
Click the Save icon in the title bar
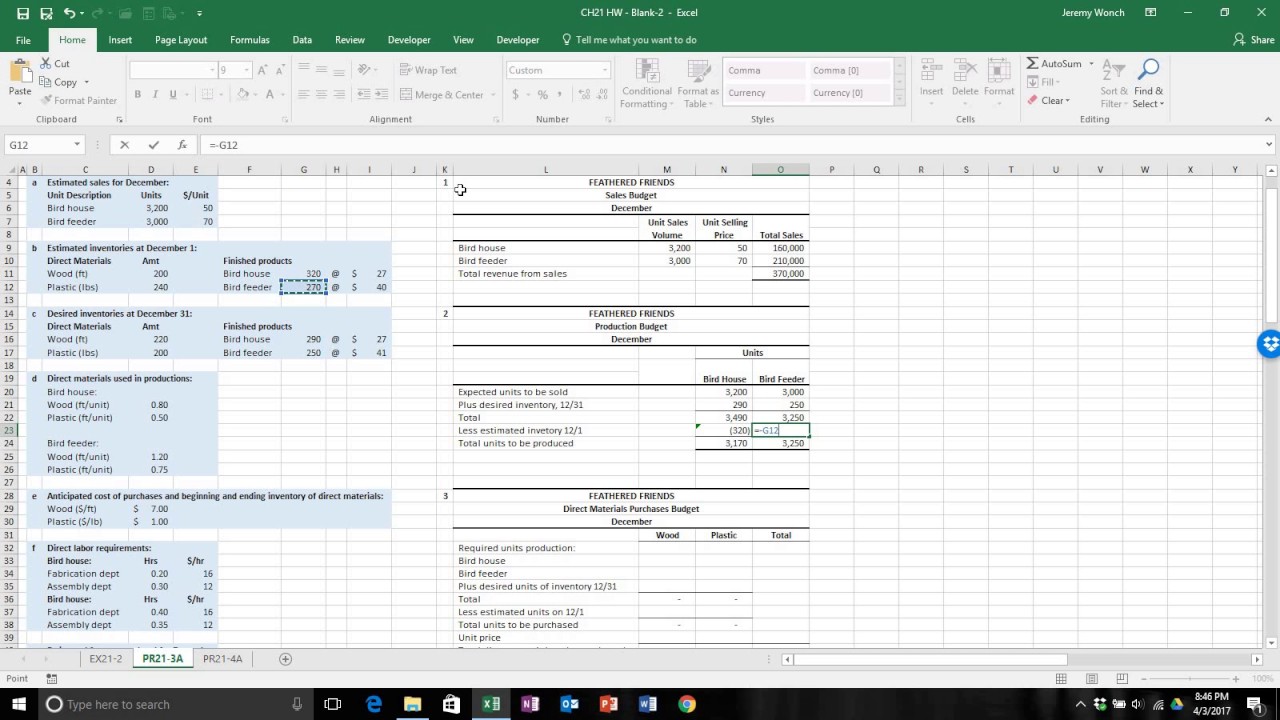[46, 13]
